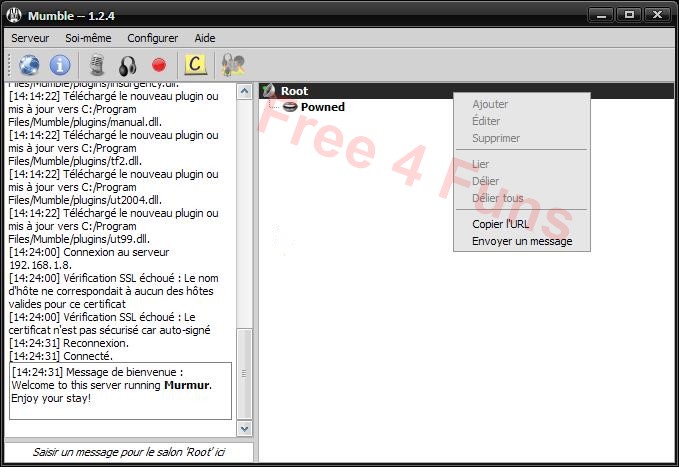This screenshot has height=467, width=679.
Task: Click 'valides pour ce certificat' log line
Action: 67,304
